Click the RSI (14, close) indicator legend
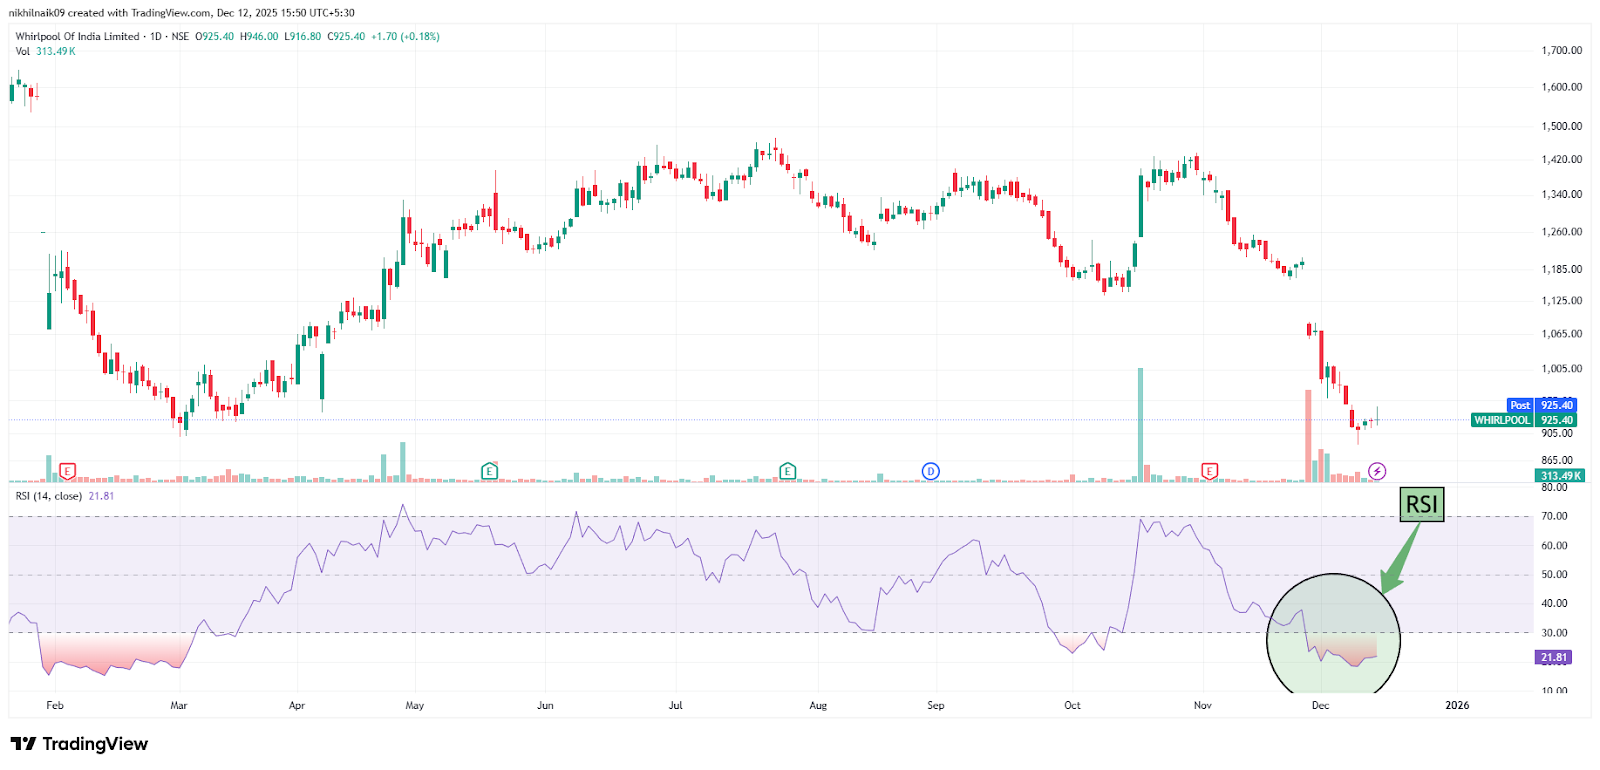Viewport: 1600px width, 770px height. [x=49, y=496]
